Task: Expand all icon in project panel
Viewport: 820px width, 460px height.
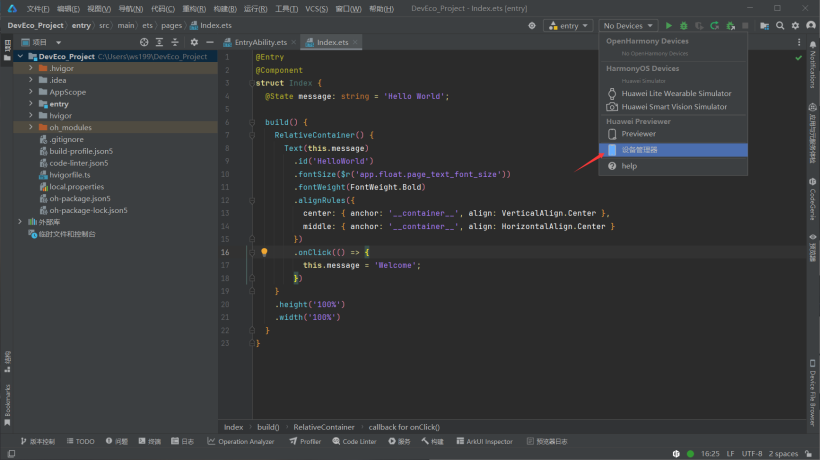Action: (160, 42)
